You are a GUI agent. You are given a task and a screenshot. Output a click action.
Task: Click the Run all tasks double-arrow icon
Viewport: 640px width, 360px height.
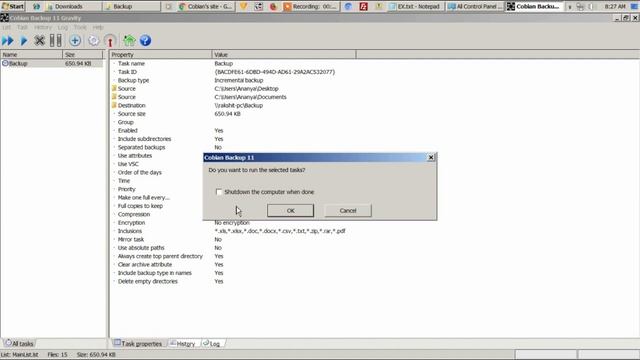7,40
